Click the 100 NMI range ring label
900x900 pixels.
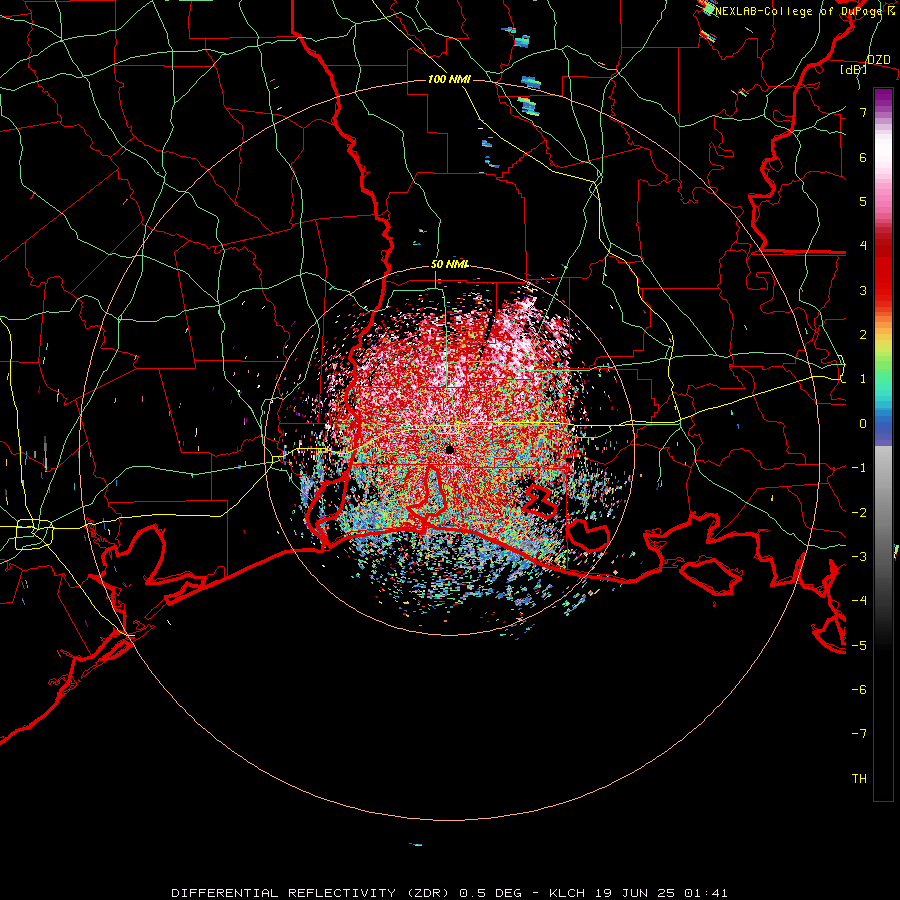tap(449, 79)
